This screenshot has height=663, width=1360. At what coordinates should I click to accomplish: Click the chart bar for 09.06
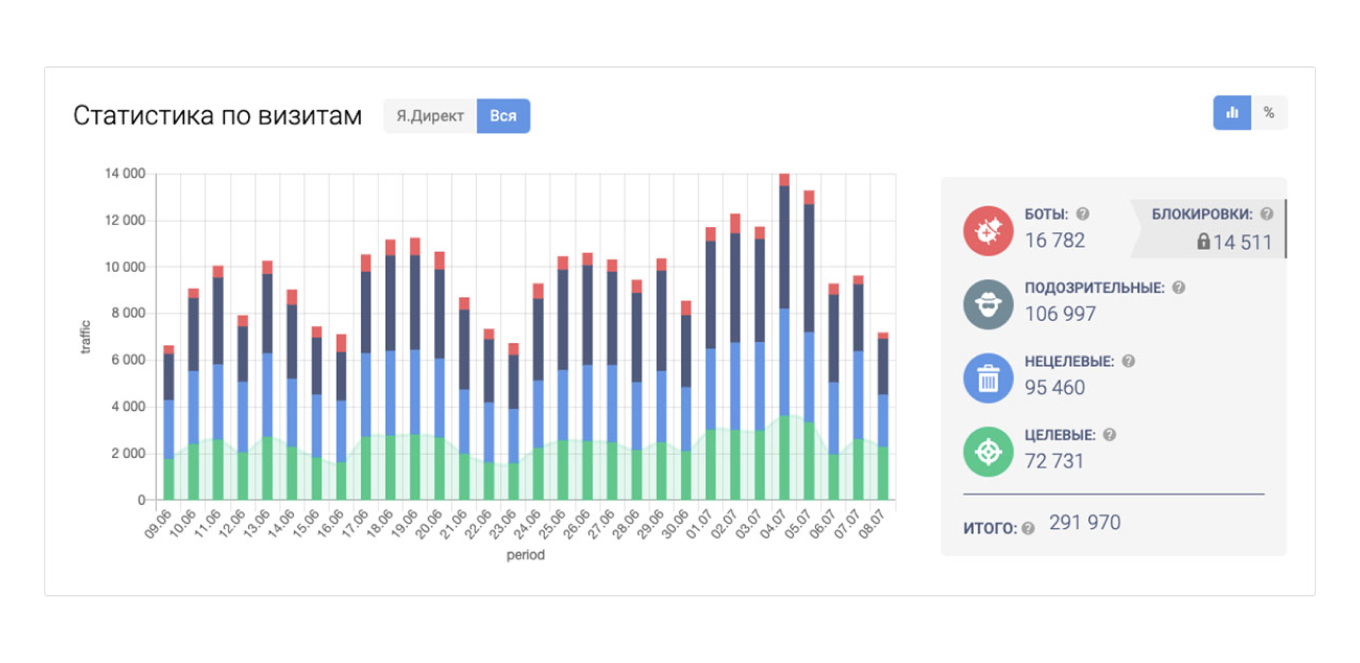[169, 422]
